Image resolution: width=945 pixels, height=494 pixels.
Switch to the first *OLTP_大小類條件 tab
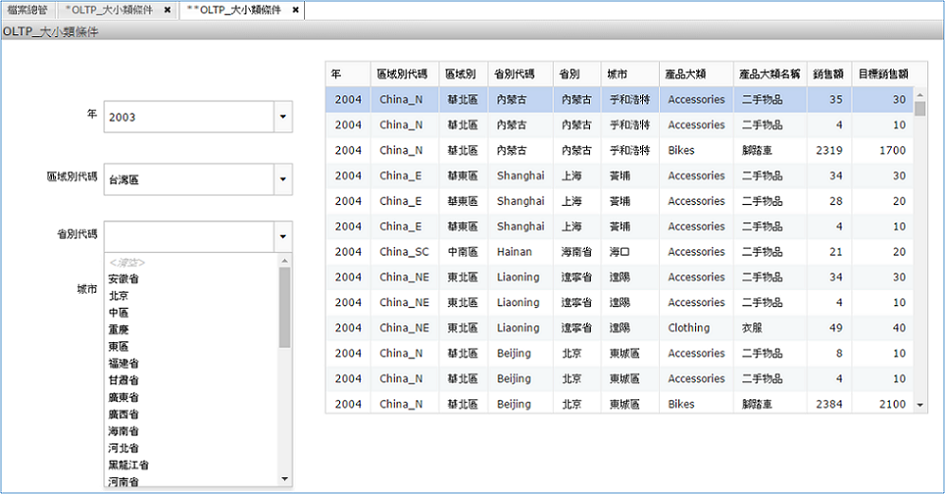(x=111, y=10)
